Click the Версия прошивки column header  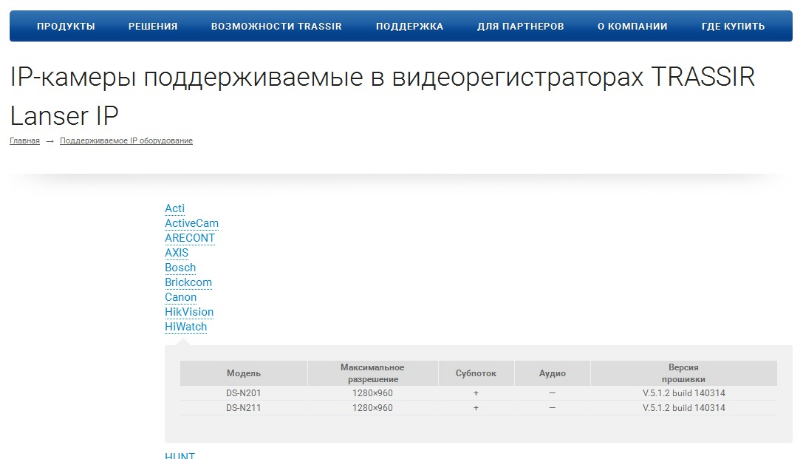684,373
